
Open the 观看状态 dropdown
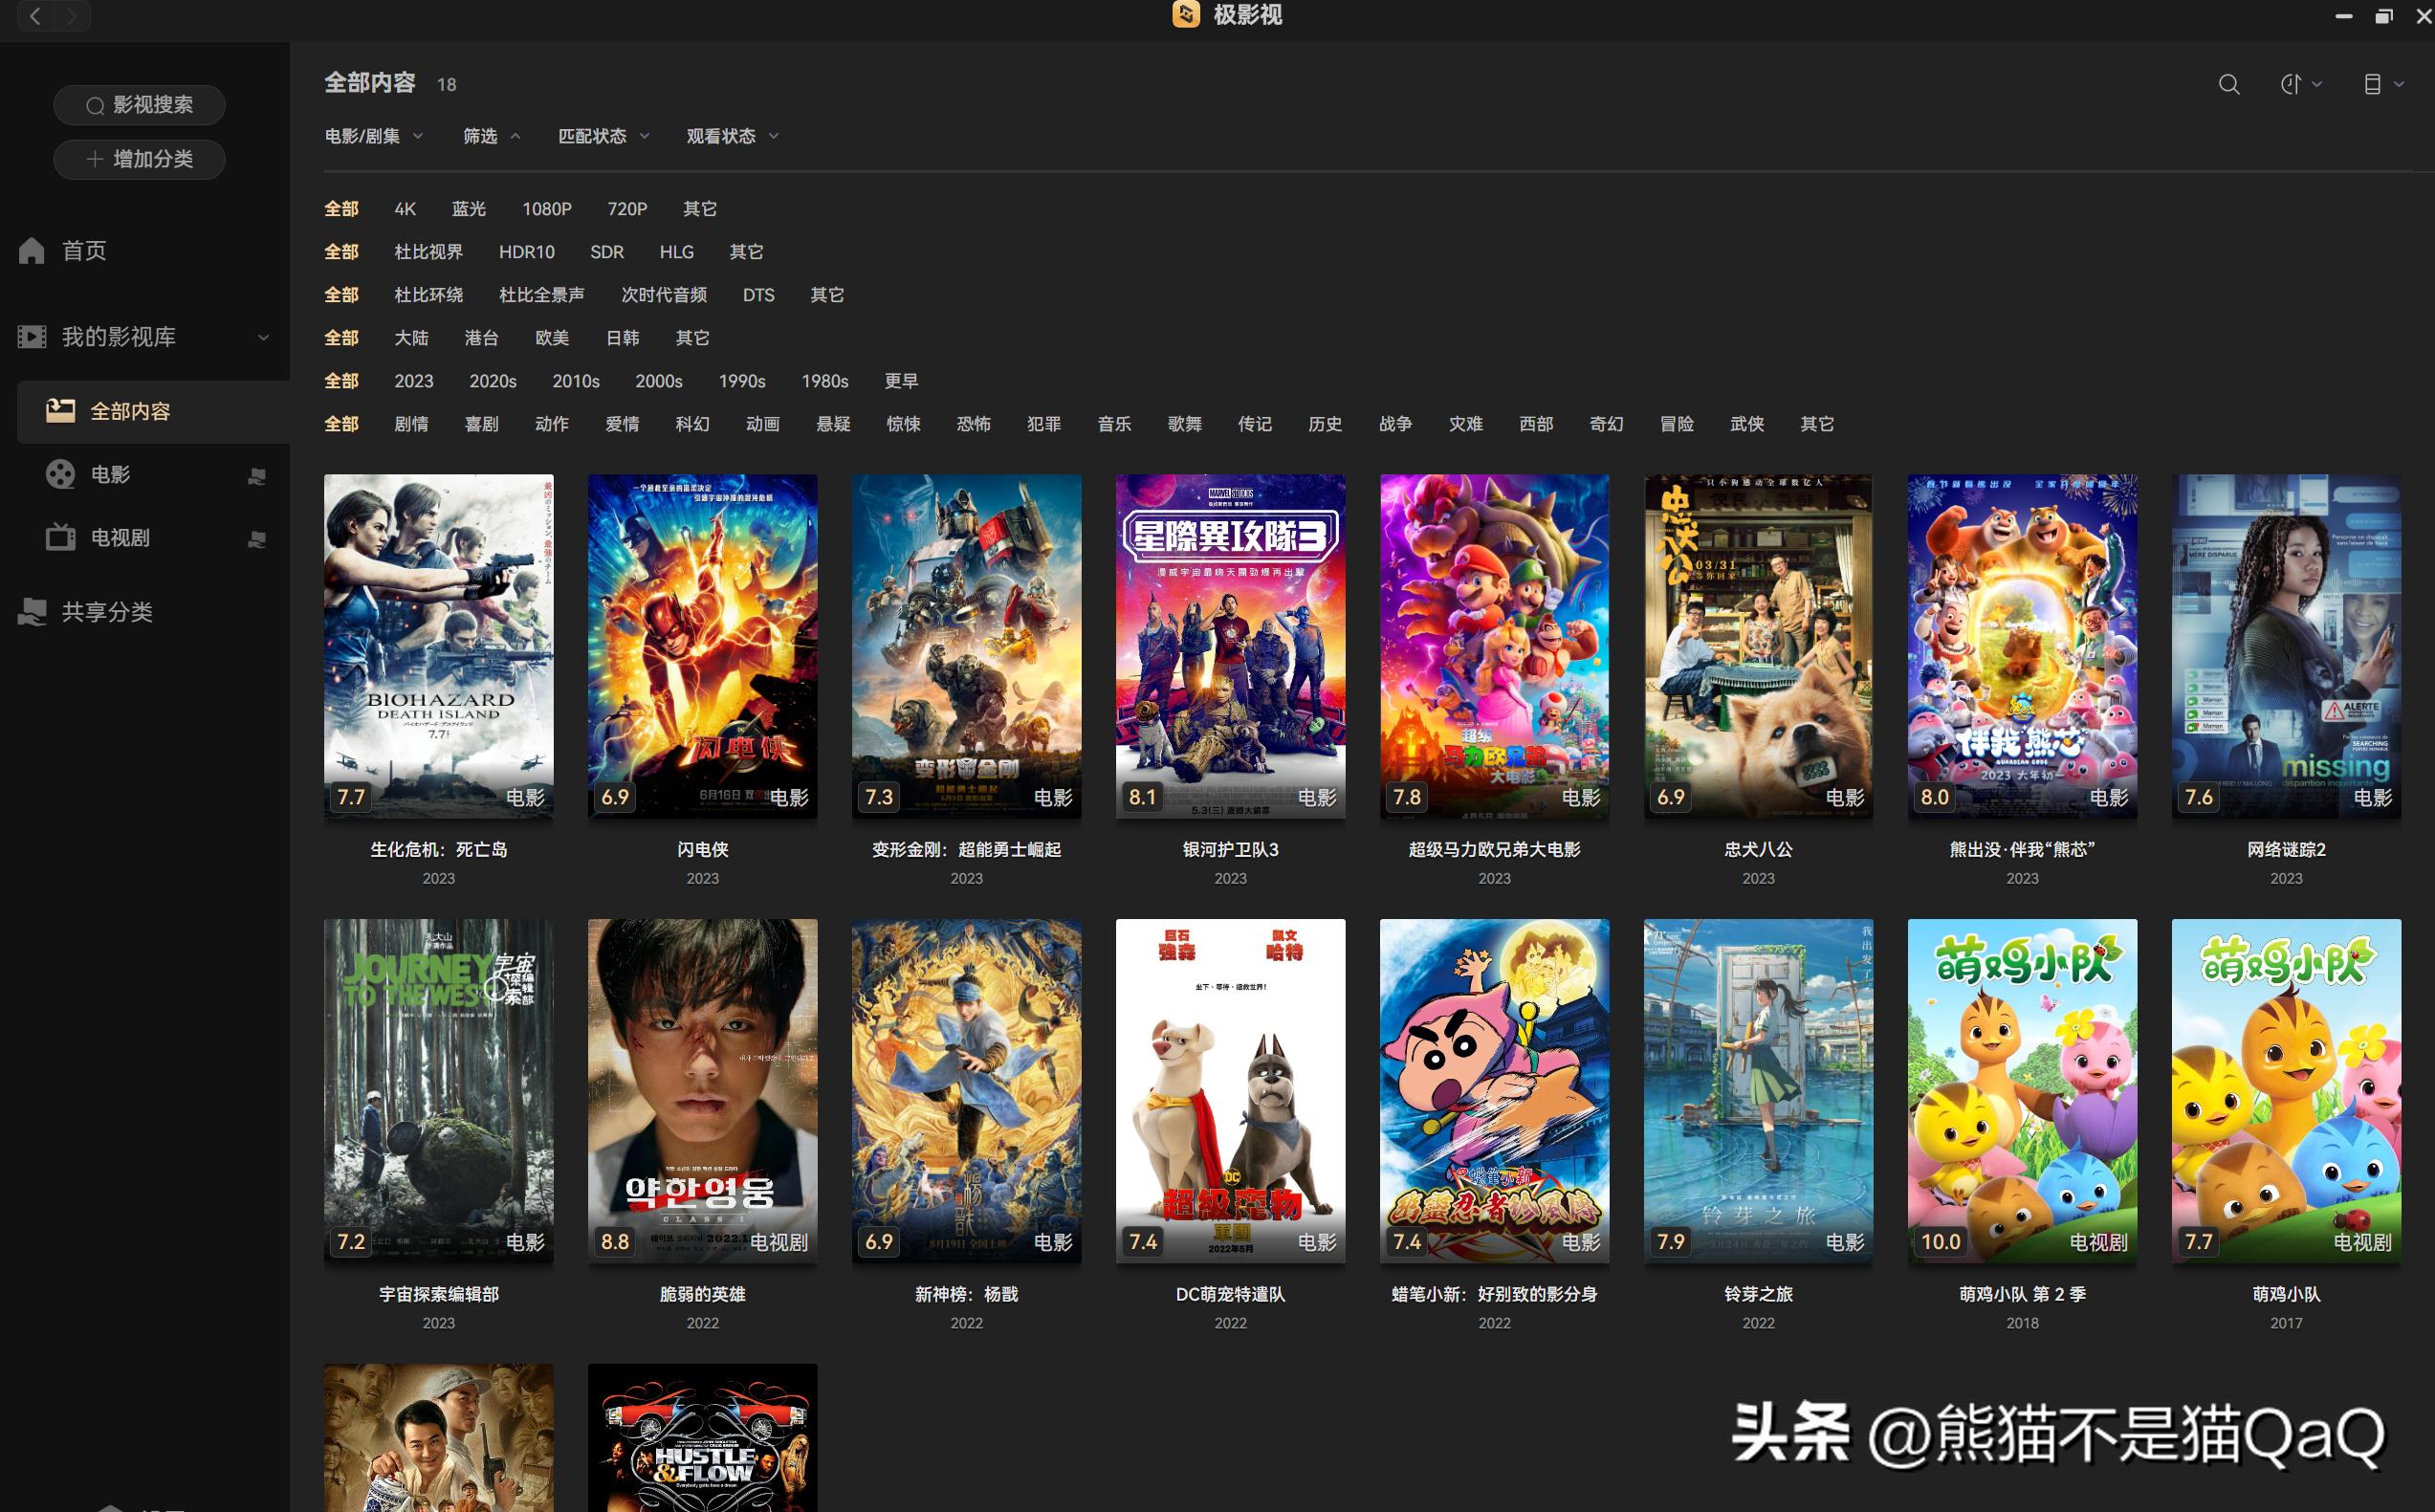point(731,136)
